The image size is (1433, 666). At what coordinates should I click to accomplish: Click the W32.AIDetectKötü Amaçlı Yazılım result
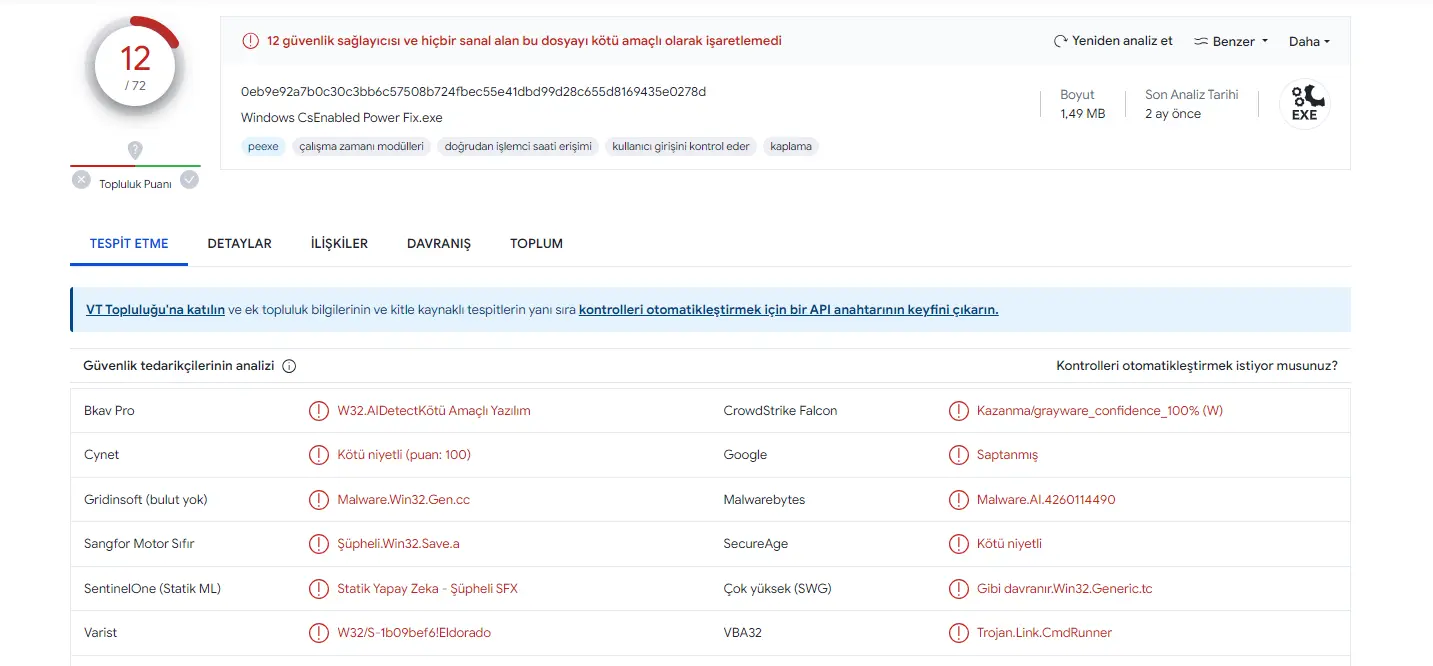point(434,411)
